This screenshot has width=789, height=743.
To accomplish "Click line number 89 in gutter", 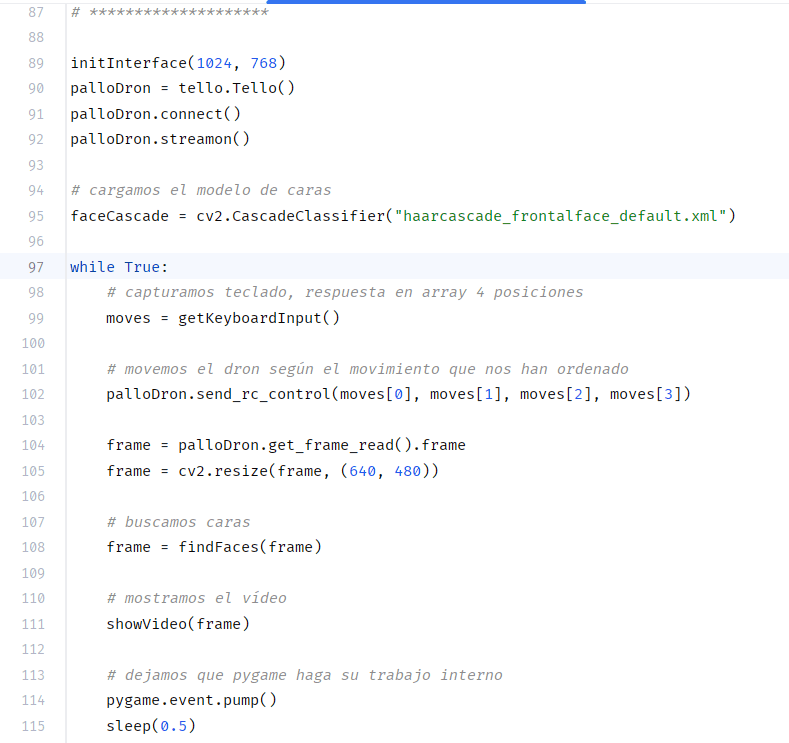I will [x=36, y=63].
